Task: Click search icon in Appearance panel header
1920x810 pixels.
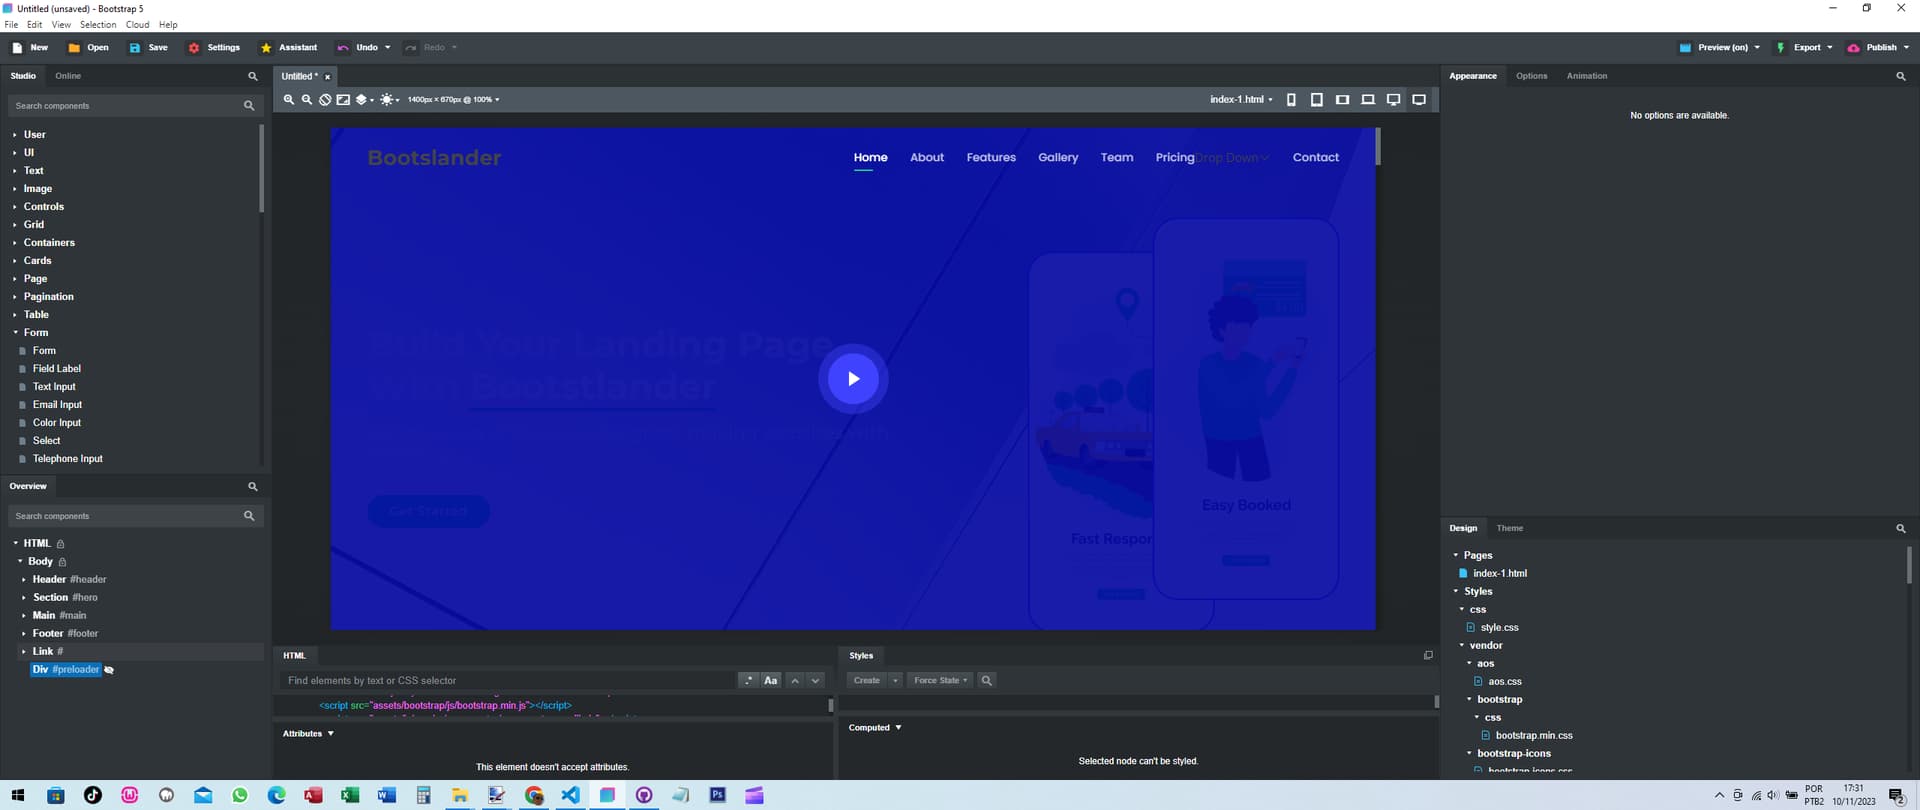Action: (x=1901, y=76)
